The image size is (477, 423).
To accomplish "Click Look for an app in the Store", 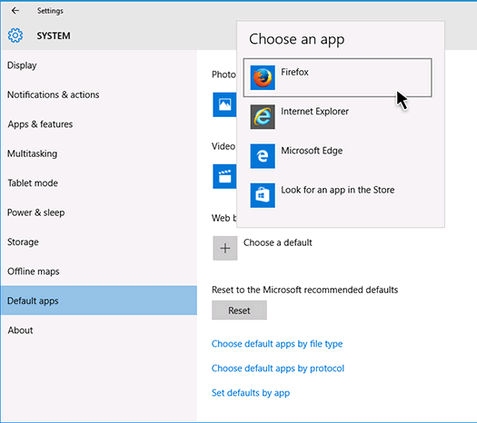I will click(x=338, y=190).
